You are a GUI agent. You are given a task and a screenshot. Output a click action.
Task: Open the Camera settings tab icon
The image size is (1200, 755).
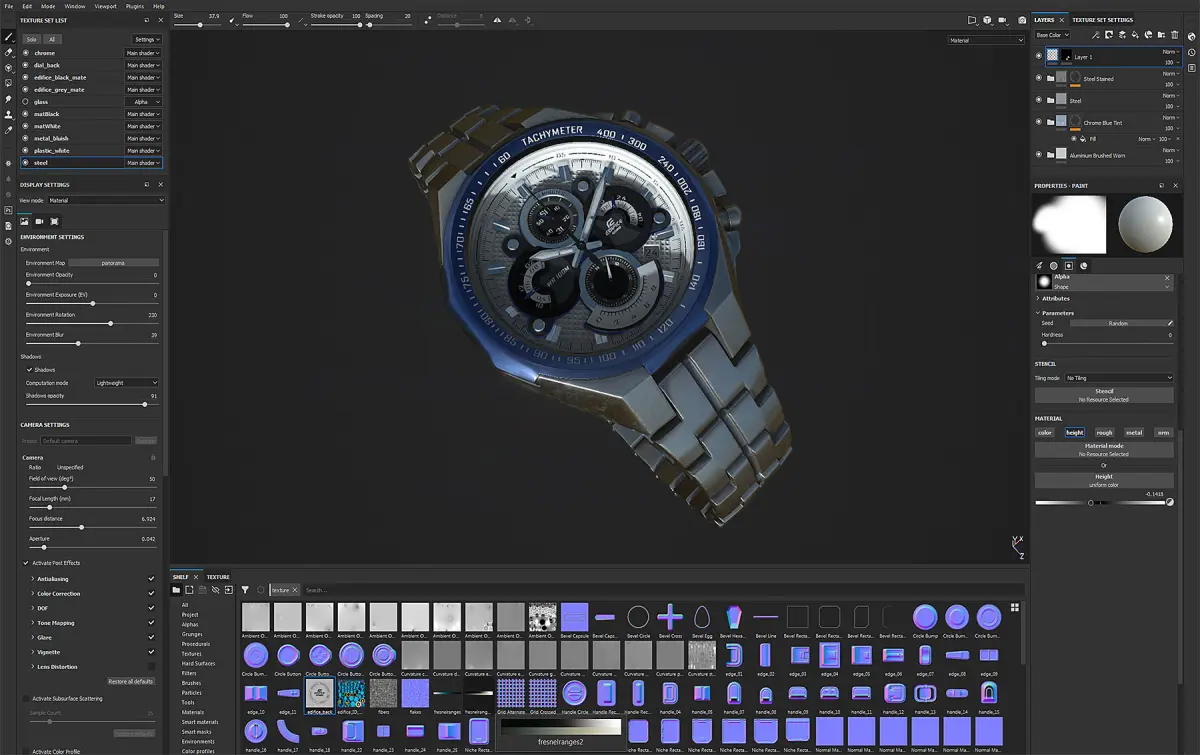click(x=40, y=221)
